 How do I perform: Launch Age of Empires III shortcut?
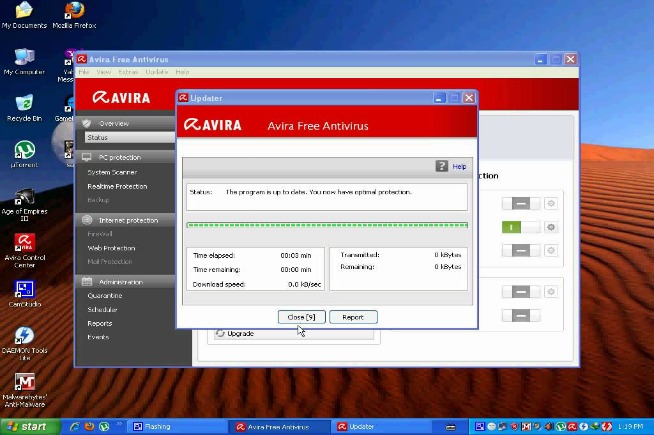pos(24,204)
